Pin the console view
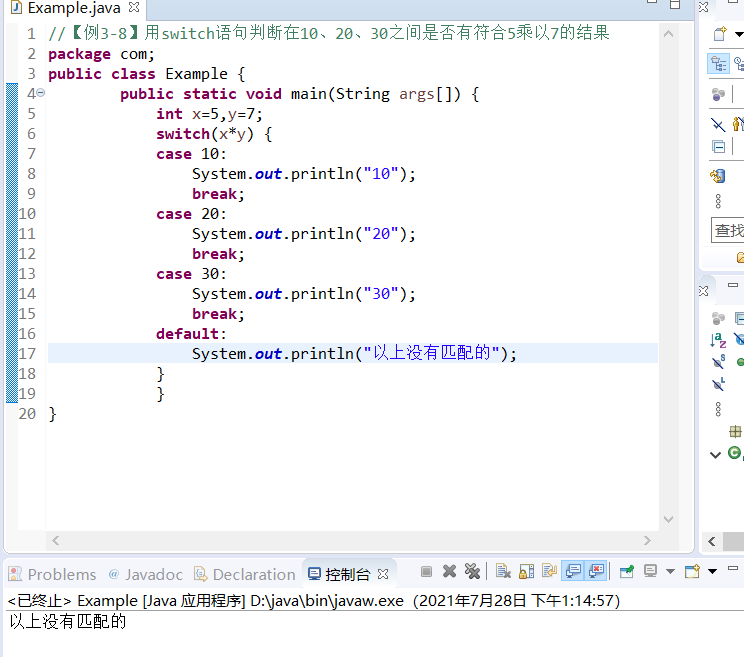744x657 pixels. coord(627,572)
